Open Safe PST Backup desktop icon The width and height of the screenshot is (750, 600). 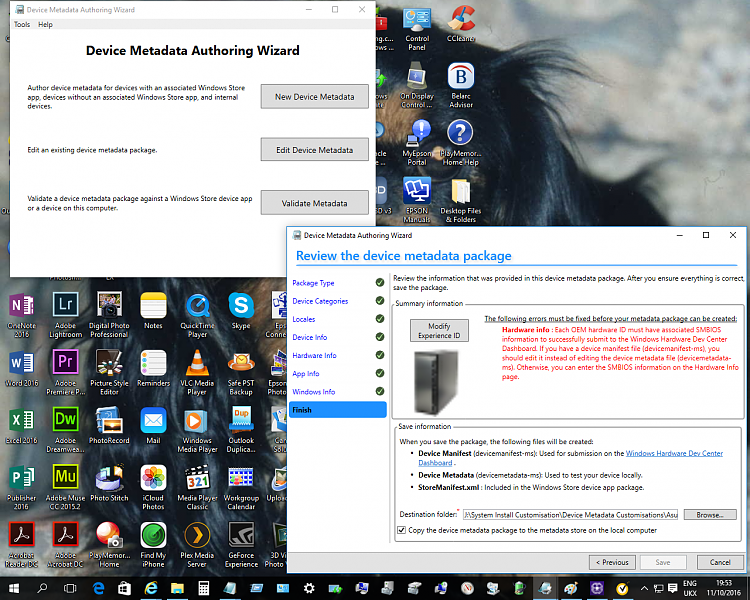[241, 372]
